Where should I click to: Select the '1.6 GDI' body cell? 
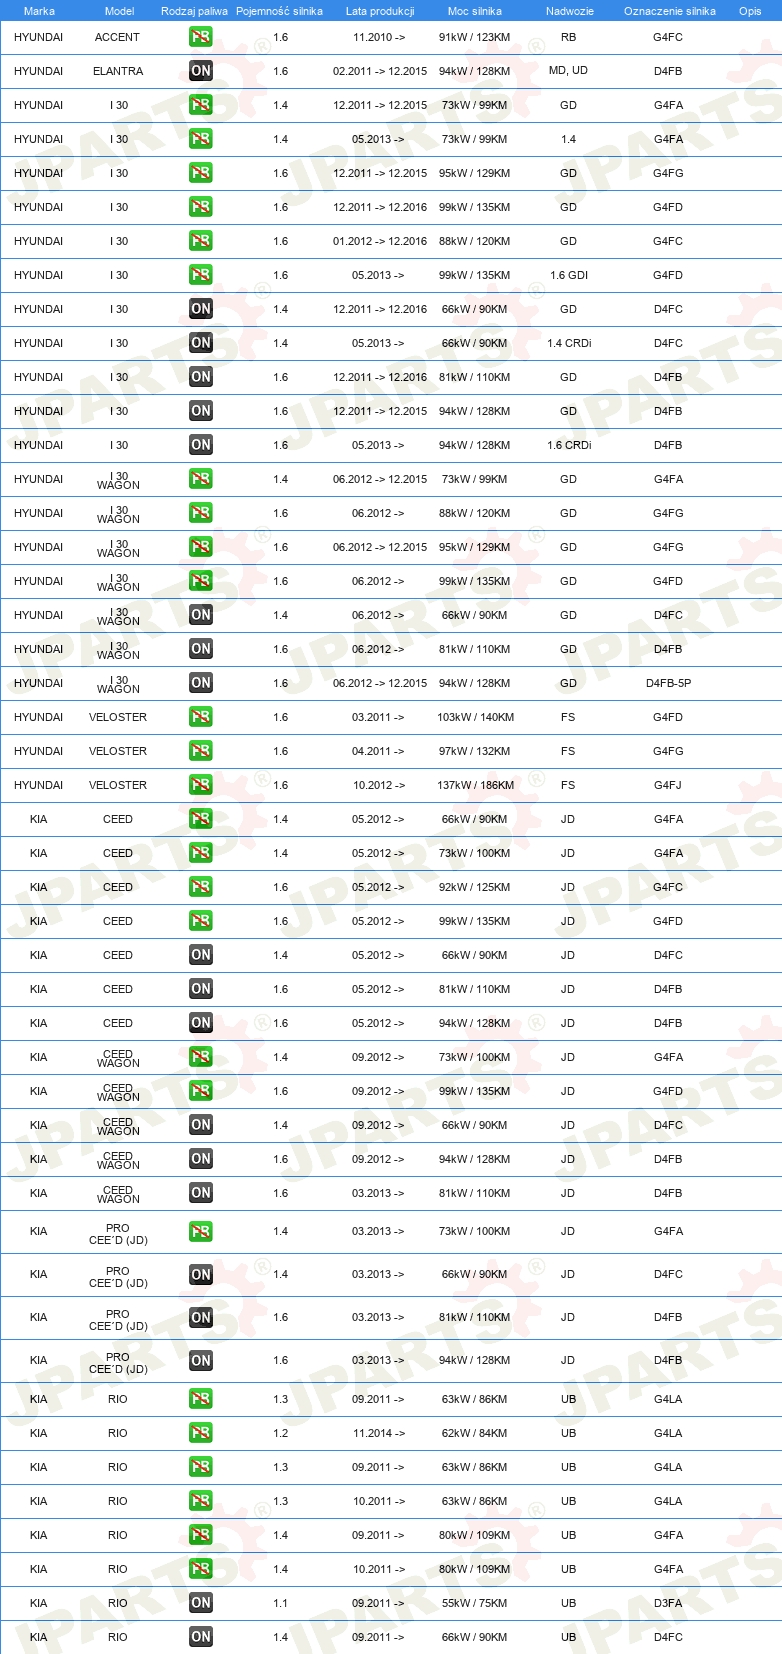click(568, 275)
